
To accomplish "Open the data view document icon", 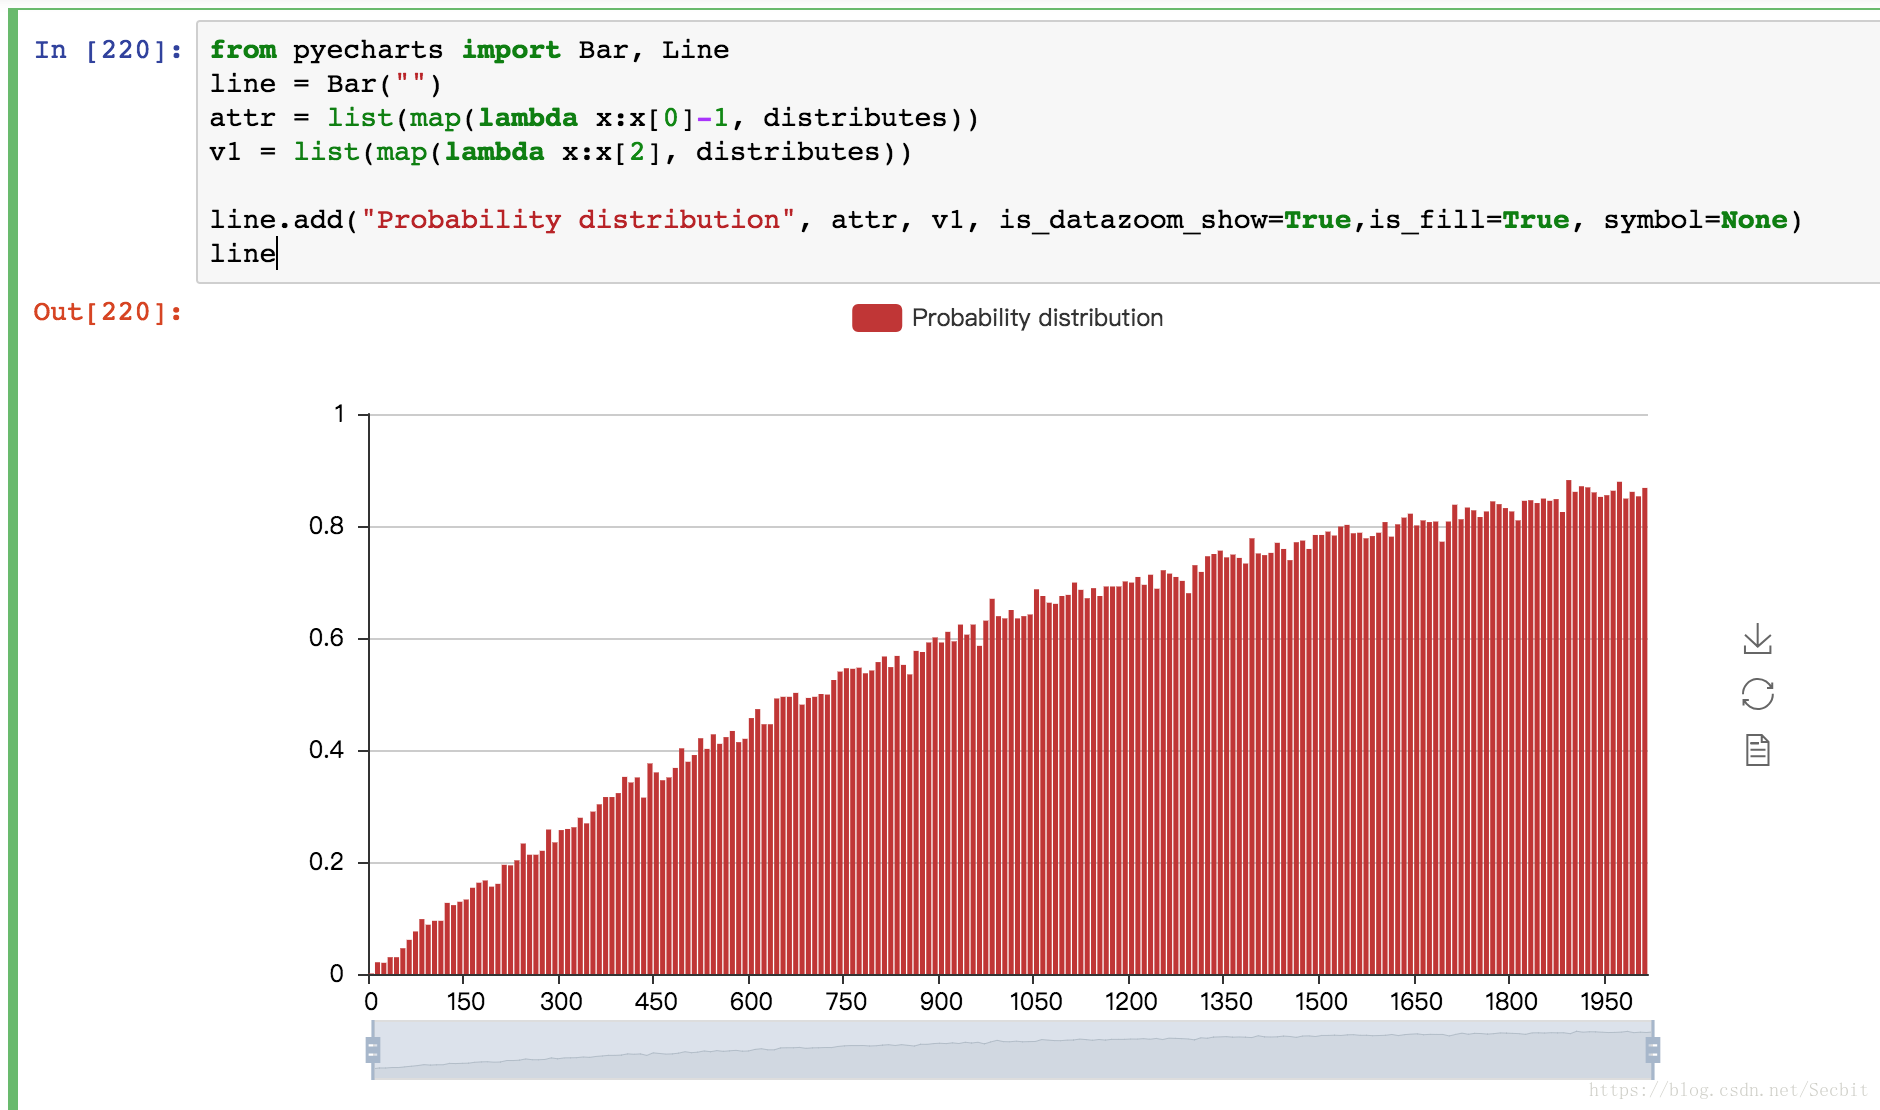I will tap(1757, 749).
